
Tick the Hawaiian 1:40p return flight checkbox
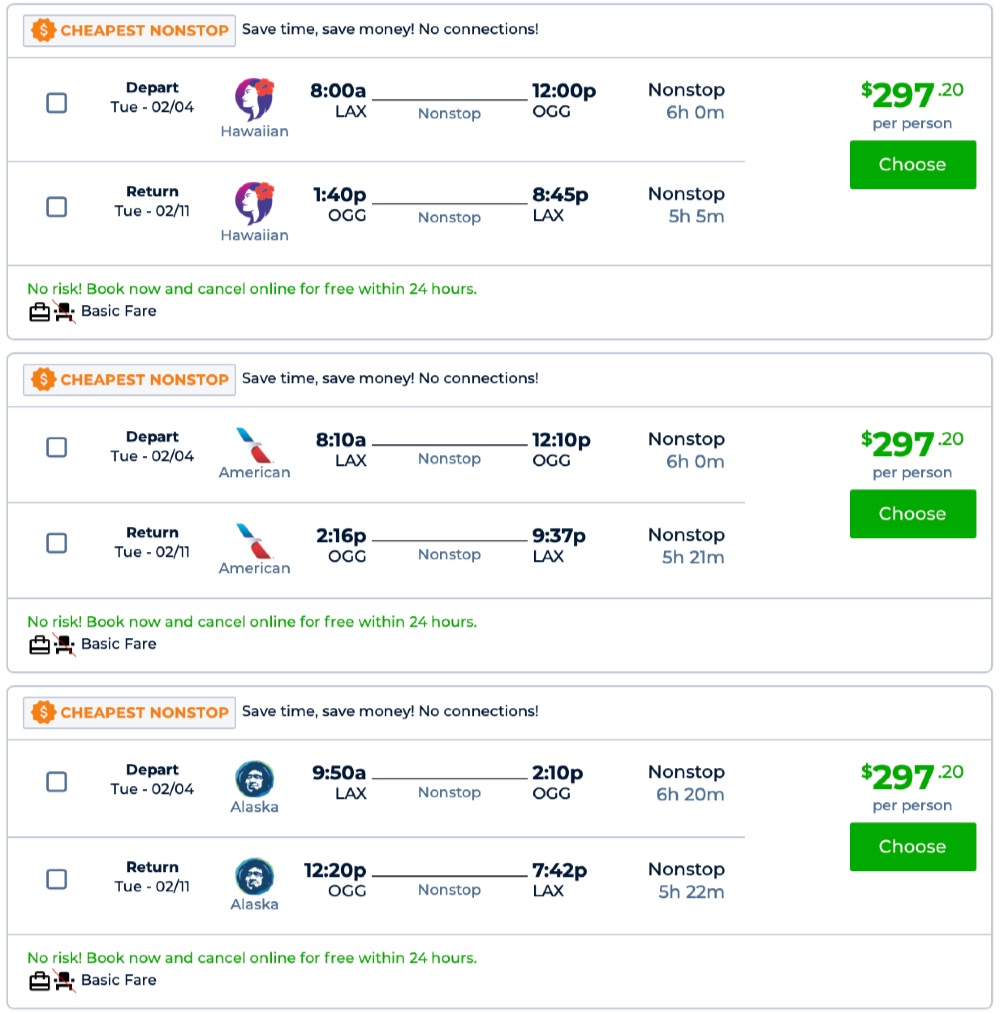coord(57,206)
